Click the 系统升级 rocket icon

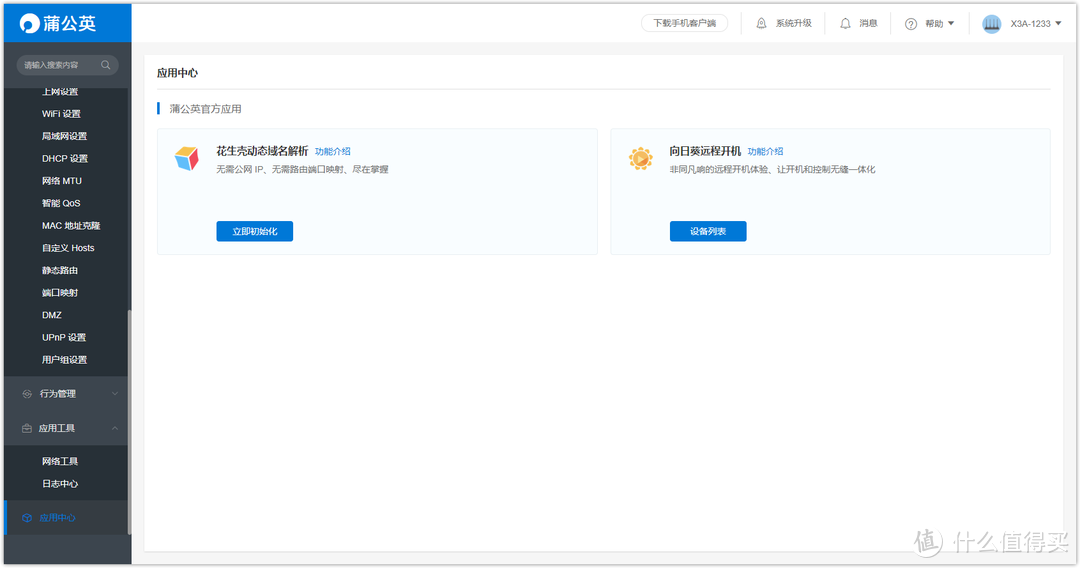[x=762, y=23]
